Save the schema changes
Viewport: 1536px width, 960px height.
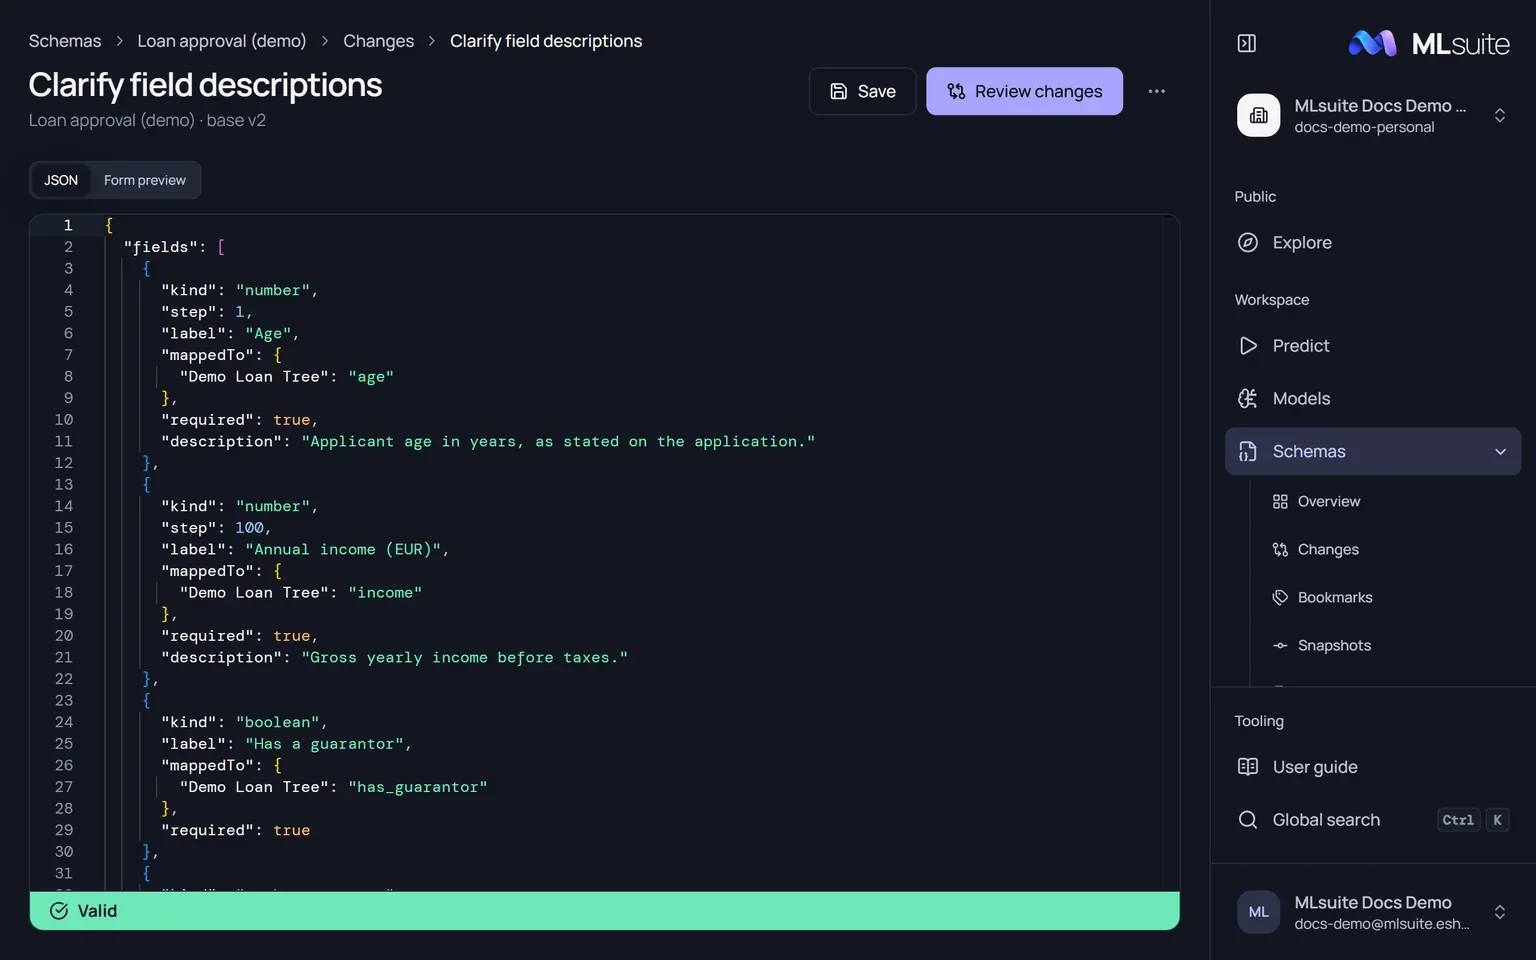pos(862,91)
